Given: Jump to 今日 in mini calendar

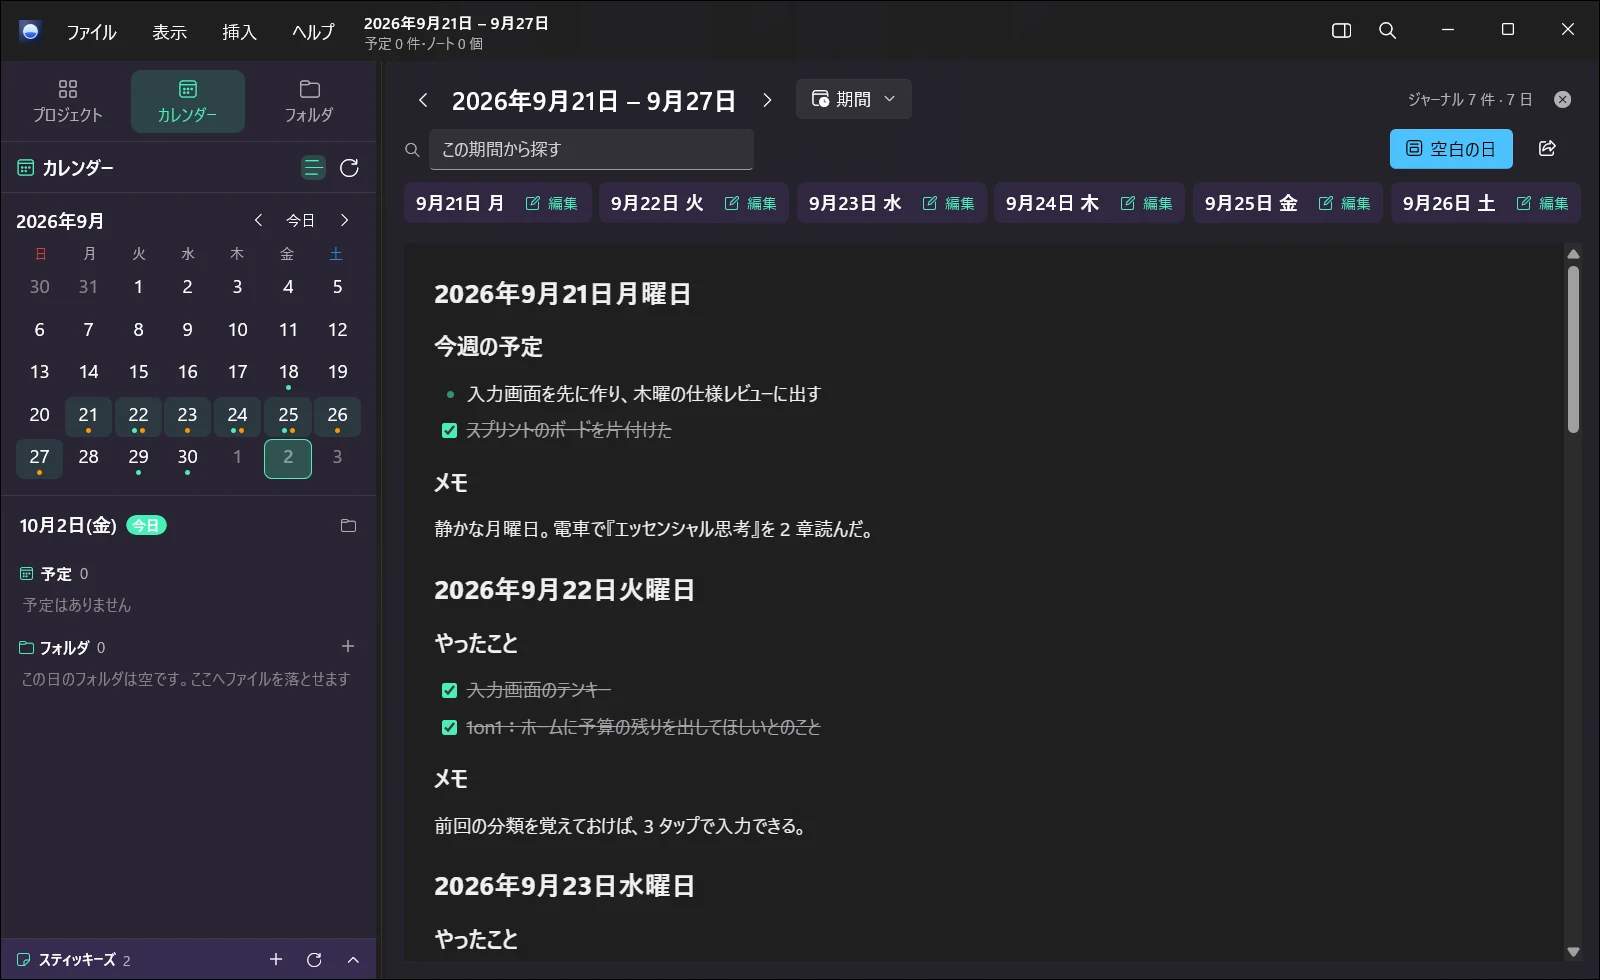Looking at the screenshot, I should pos(300,220).
